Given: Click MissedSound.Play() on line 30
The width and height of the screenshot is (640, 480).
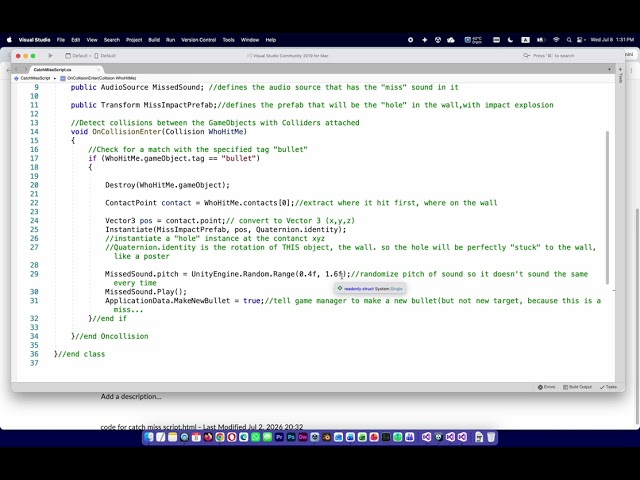Looking at the screenshot, I should [146, 292].
